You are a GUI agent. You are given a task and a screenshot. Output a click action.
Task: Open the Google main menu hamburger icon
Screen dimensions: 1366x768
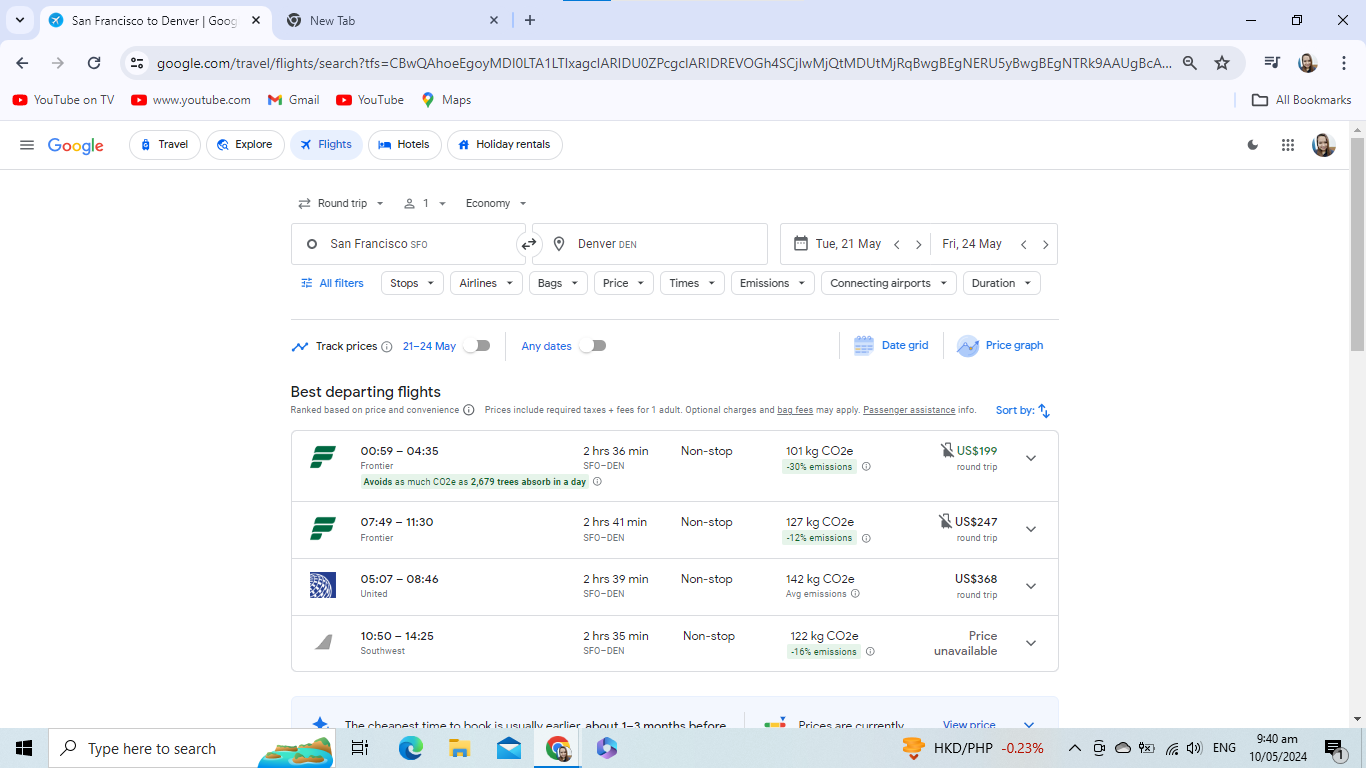(x=27, y=145)
